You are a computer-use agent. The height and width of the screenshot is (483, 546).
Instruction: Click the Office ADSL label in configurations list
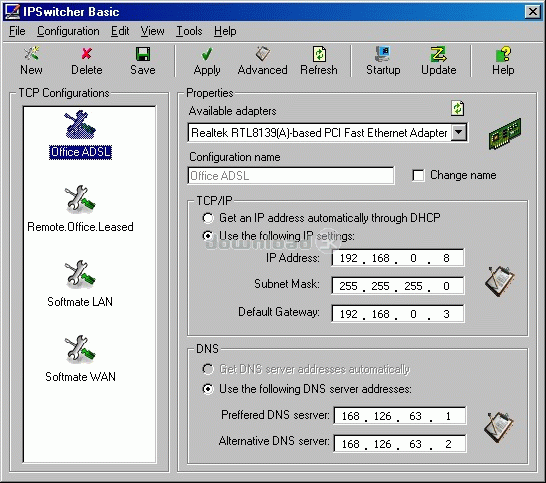(x=80, y=152)
